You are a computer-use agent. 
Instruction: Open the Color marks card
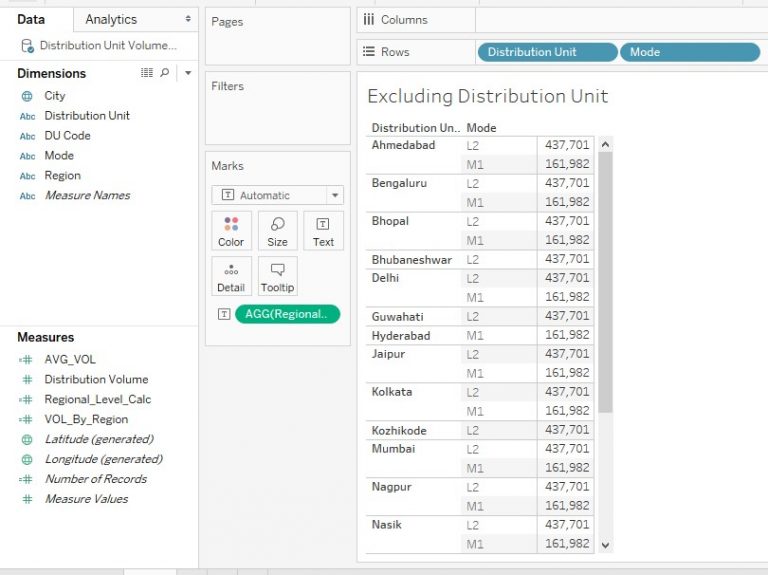(231, 231)
